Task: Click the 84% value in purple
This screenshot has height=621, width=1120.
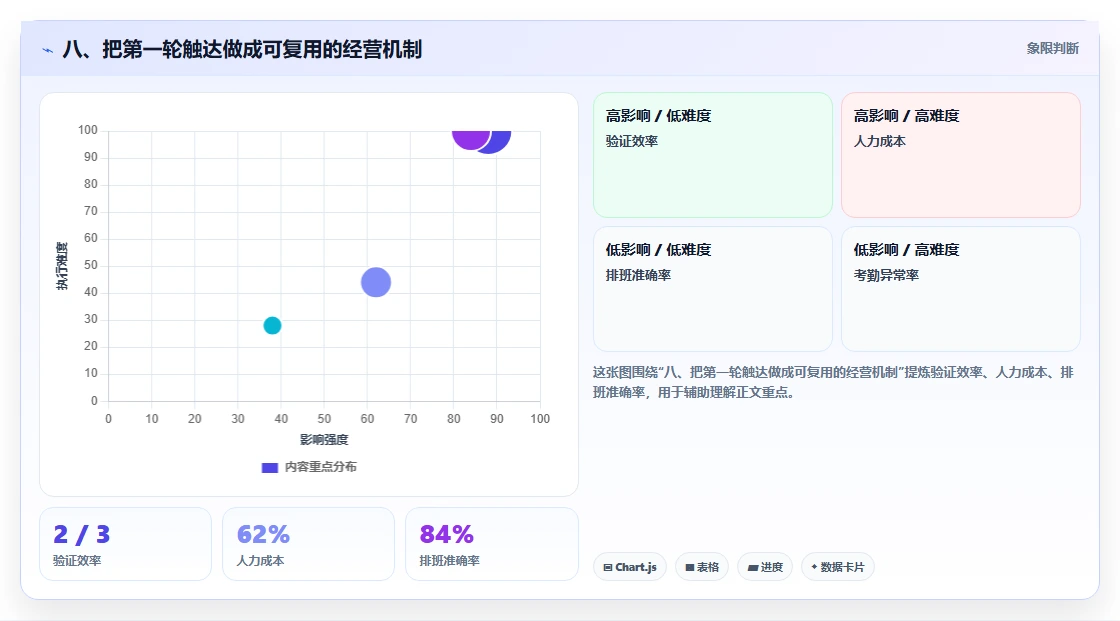Action: (x=446, y=534)
